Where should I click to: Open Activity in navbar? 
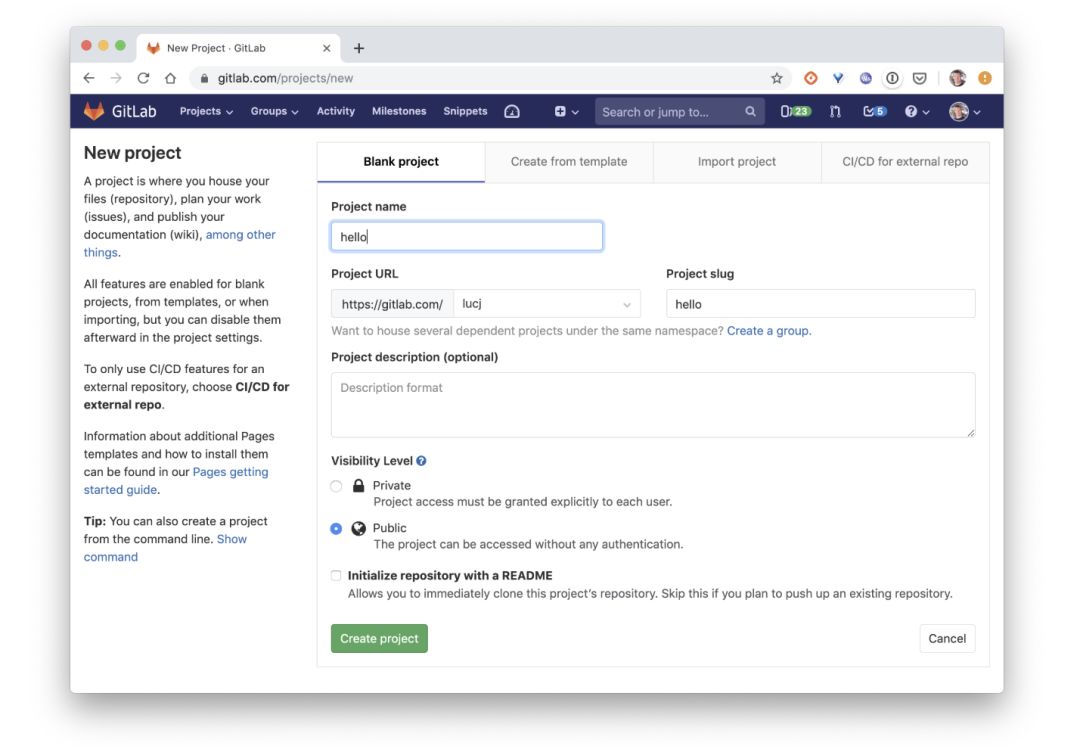335,111
